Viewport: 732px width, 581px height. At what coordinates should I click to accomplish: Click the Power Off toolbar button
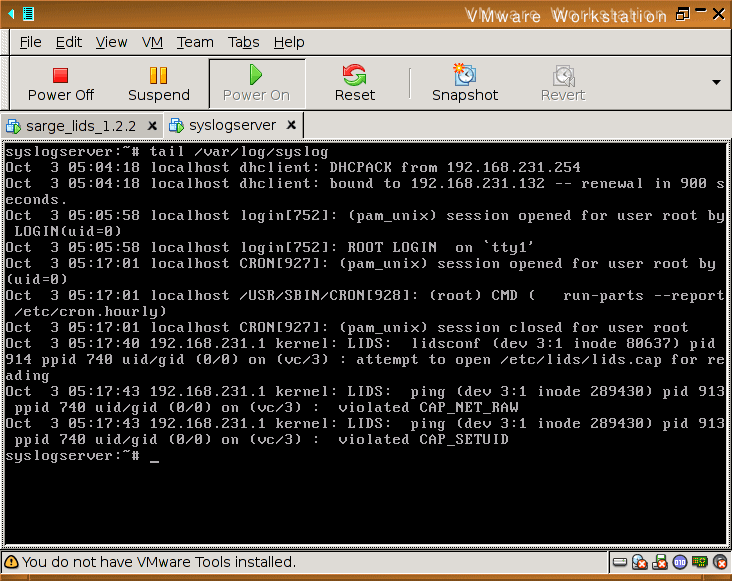61,84
